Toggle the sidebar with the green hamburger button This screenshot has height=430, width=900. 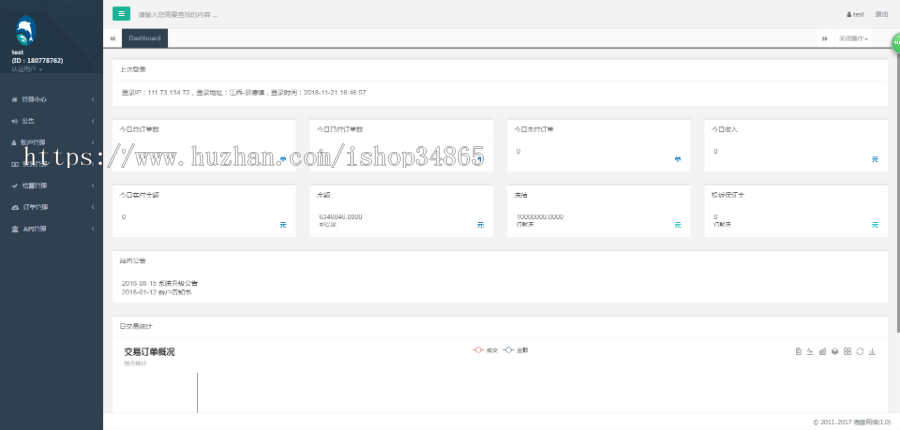[121, 14]
